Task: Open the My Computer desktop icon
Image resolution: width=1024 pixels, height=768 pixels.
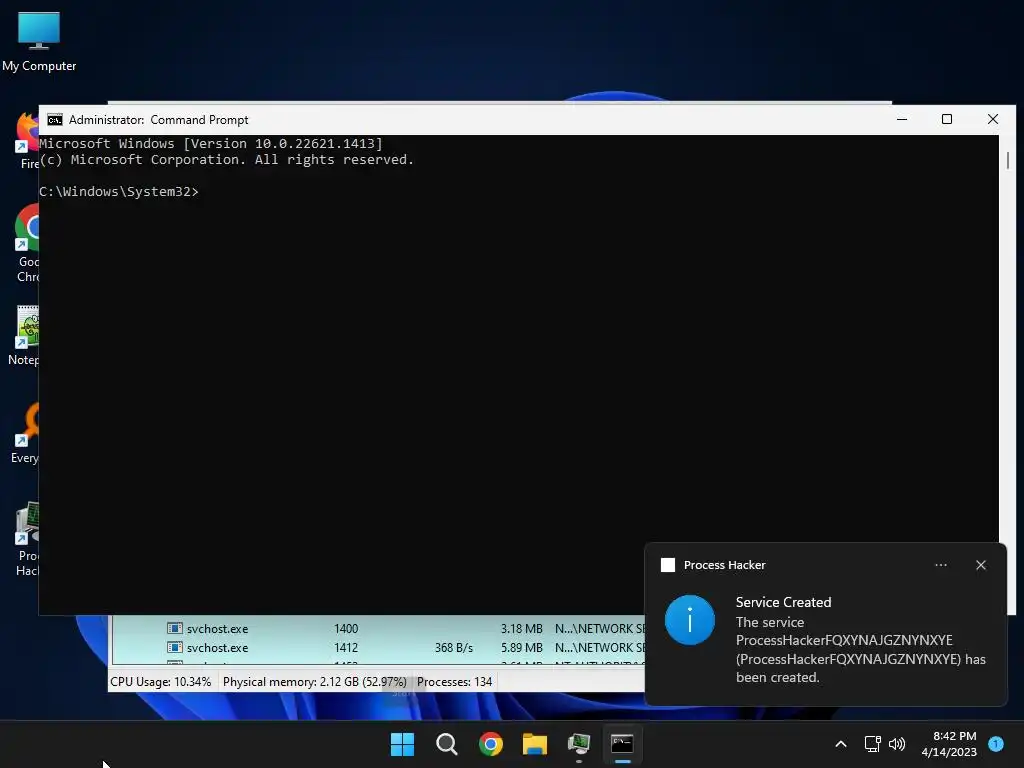Action: coord(39,41)
